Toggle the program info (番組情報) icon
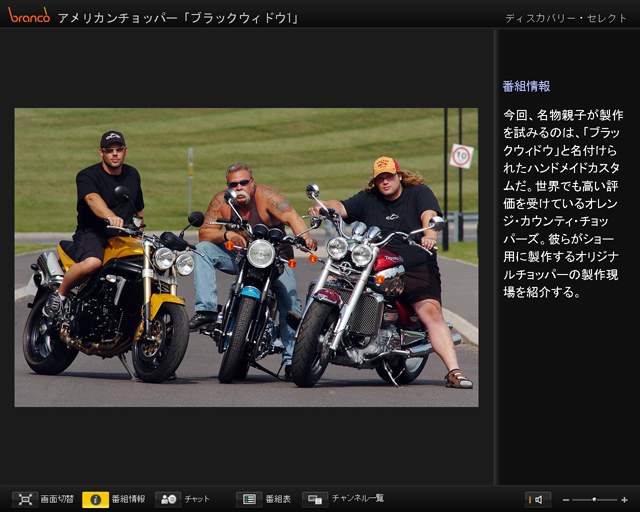This screenshot has height=512, width=640. pos(95,499)
